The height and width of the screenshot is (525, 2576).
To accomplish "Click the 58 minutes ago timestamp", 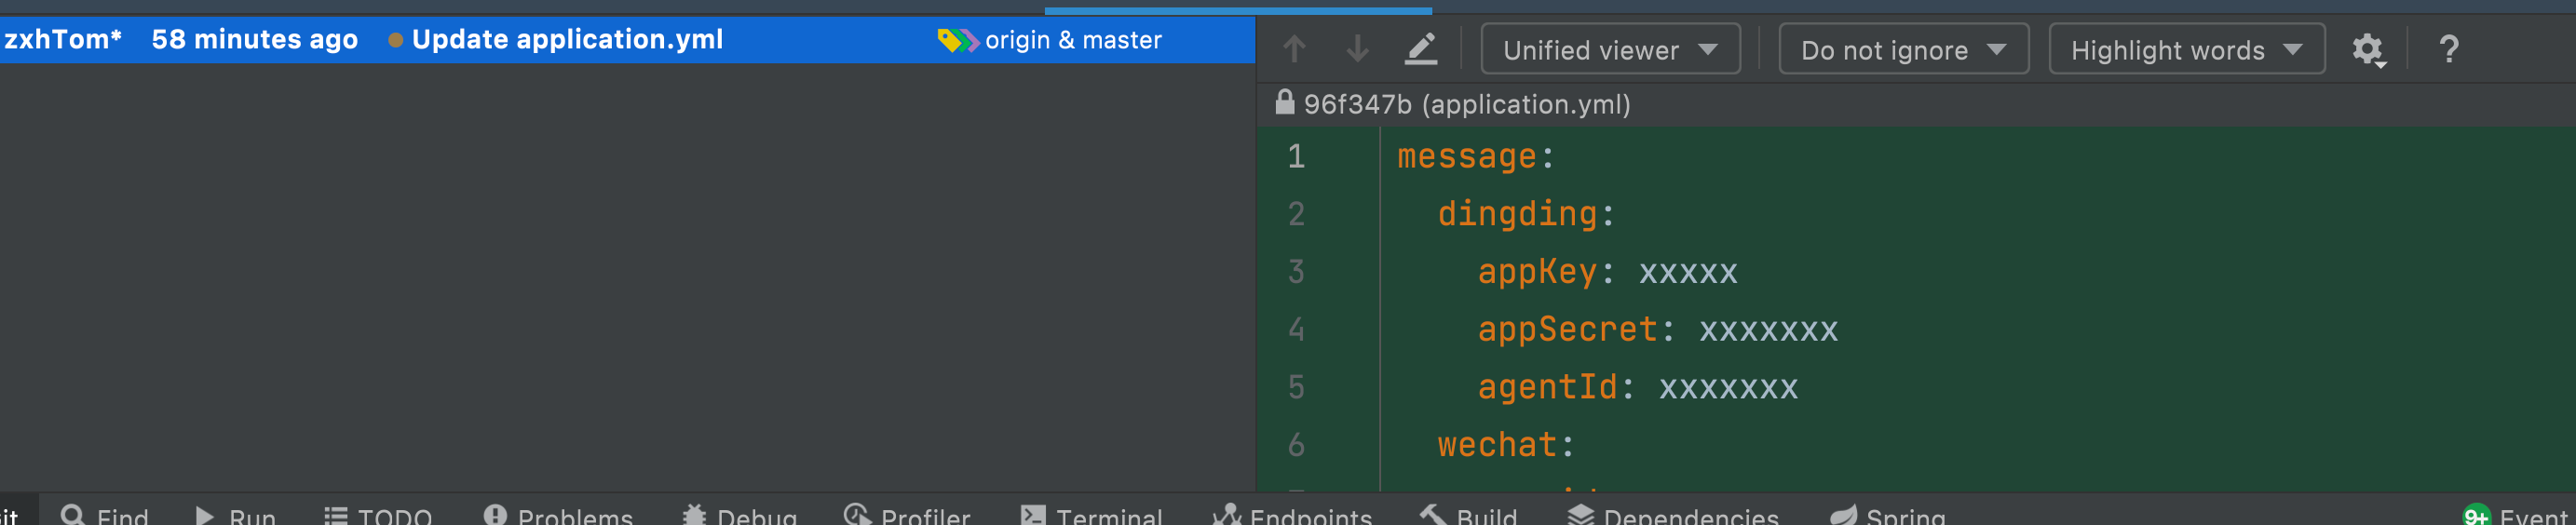I will tap(254, 39).
